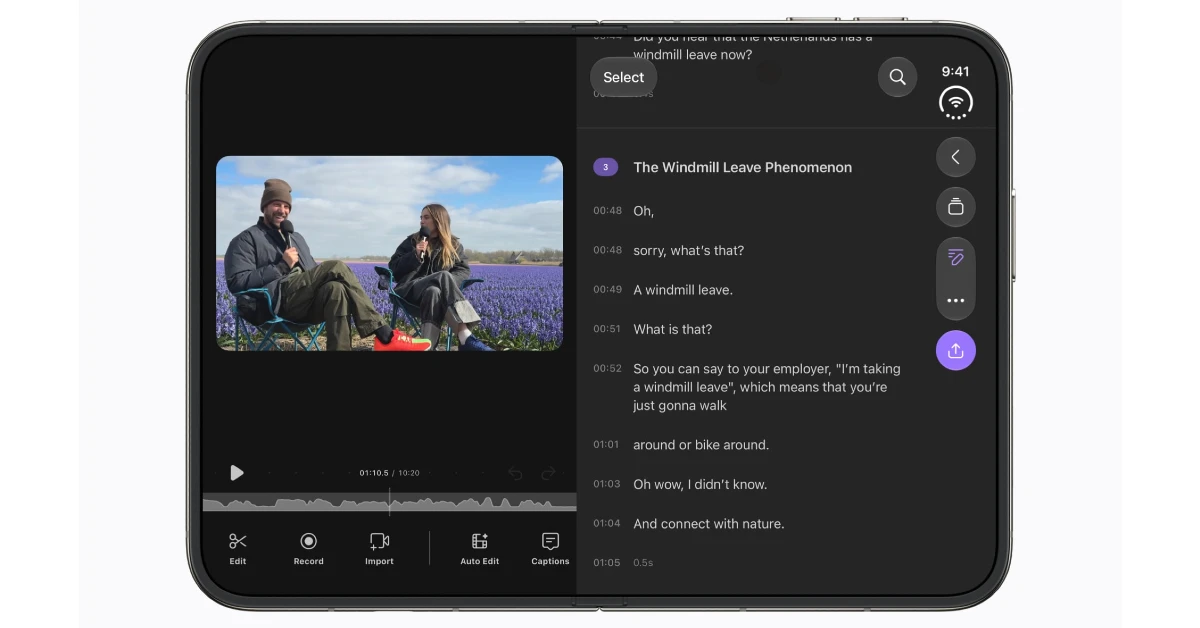
Task: Select line 'What is that?'
Action: coord(673,329)
